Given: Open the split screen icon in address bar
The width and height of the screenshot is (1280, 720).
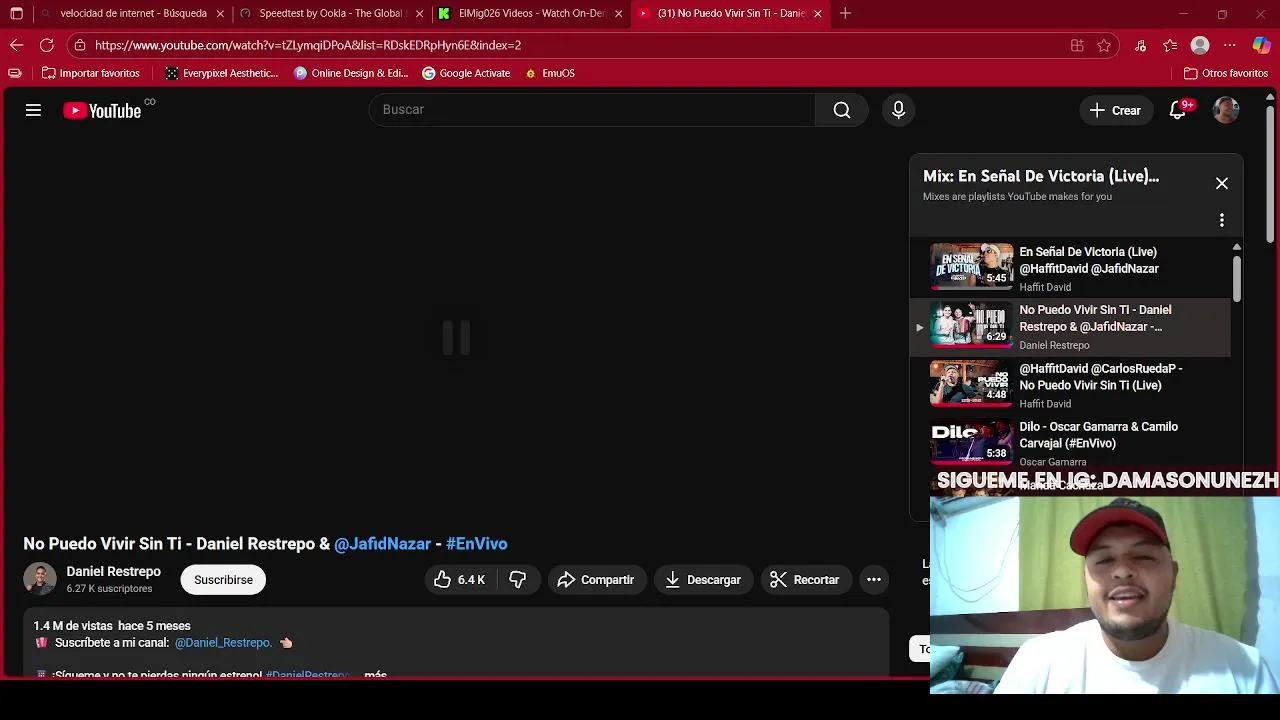Looking at the screenshot, I should [x=1077, y=45].
